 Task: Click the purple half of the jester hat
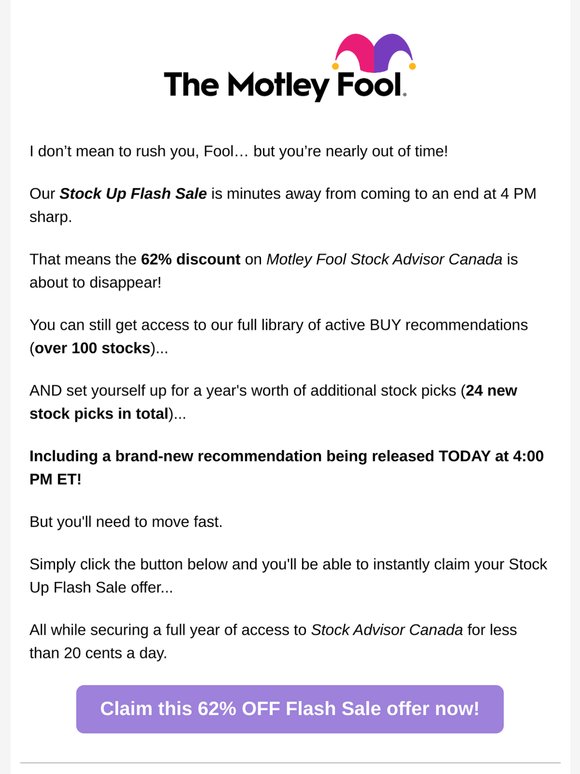click(393, 52)
